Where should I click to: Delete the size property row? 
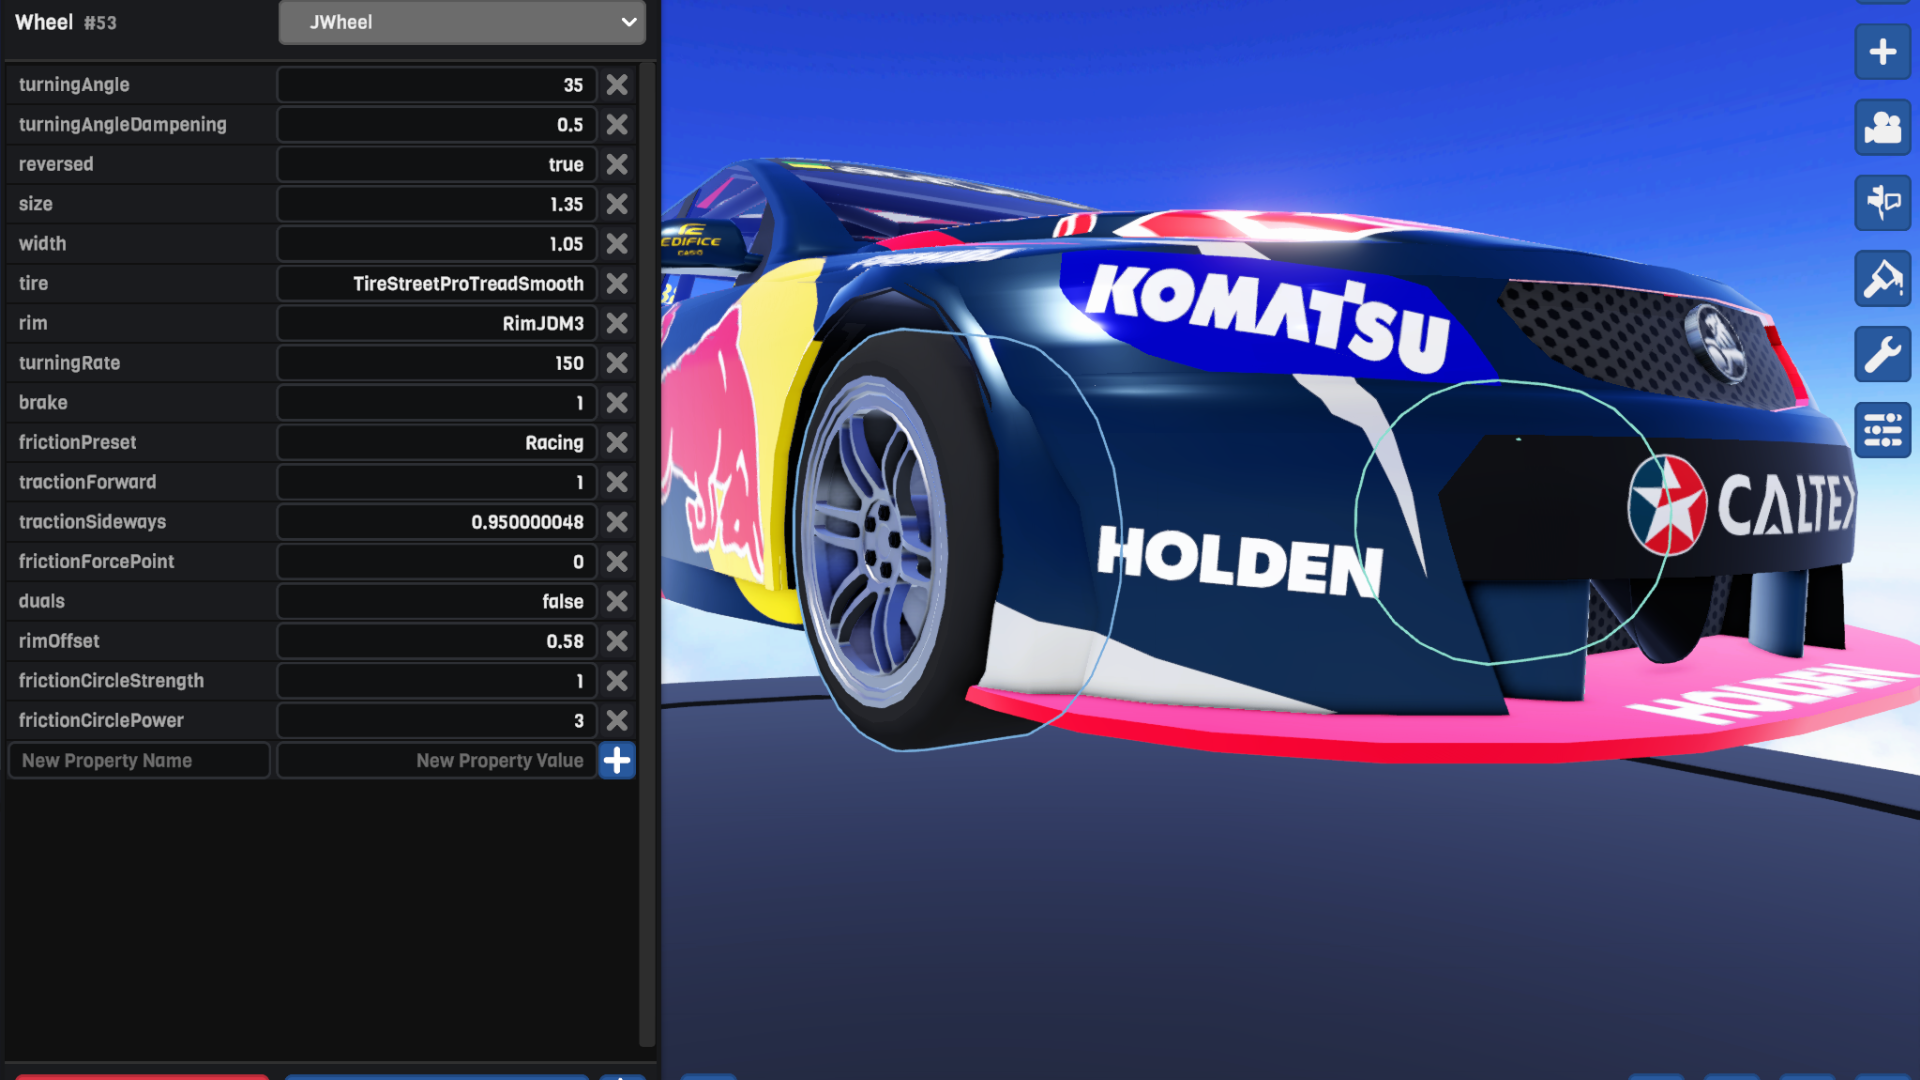tap(617, 204)
